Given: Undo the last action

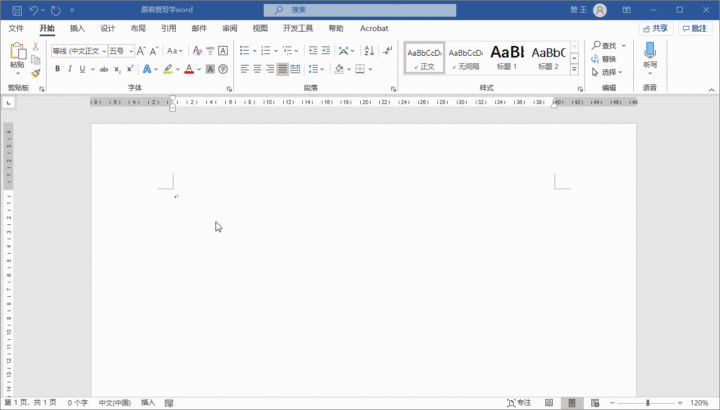Looking at the screenshot, I should click(x=34, y=10).
